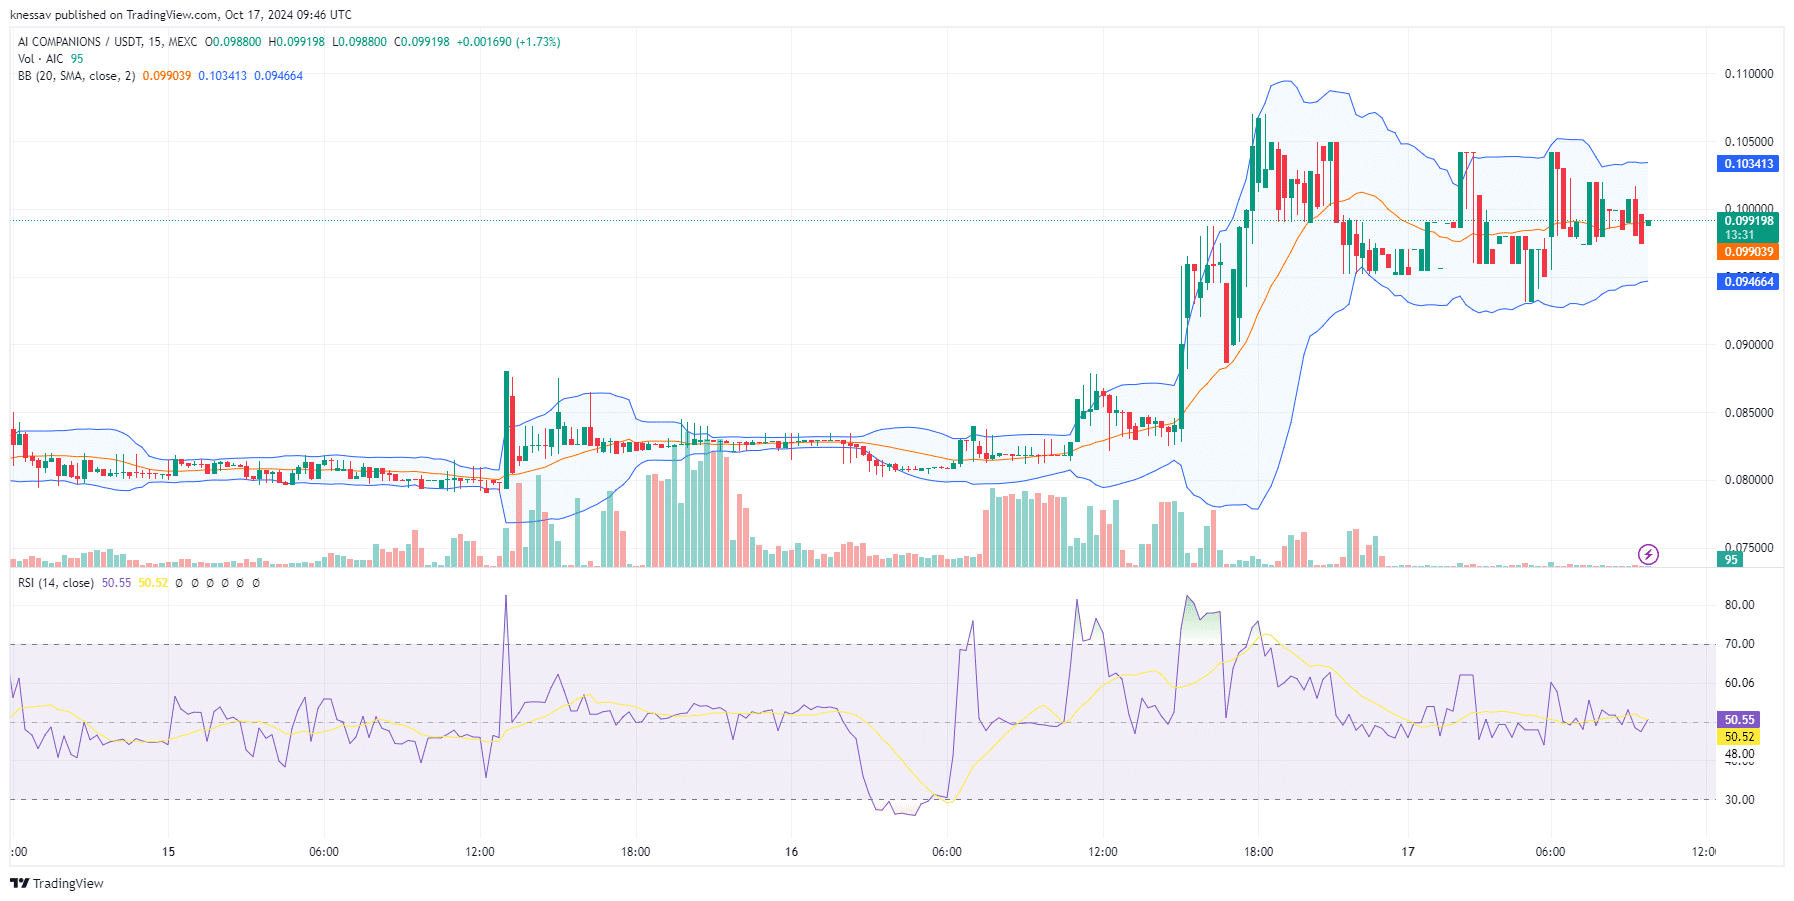
Task: Click the knessav published on TradingView.com caption
Action: coord(180,15)
